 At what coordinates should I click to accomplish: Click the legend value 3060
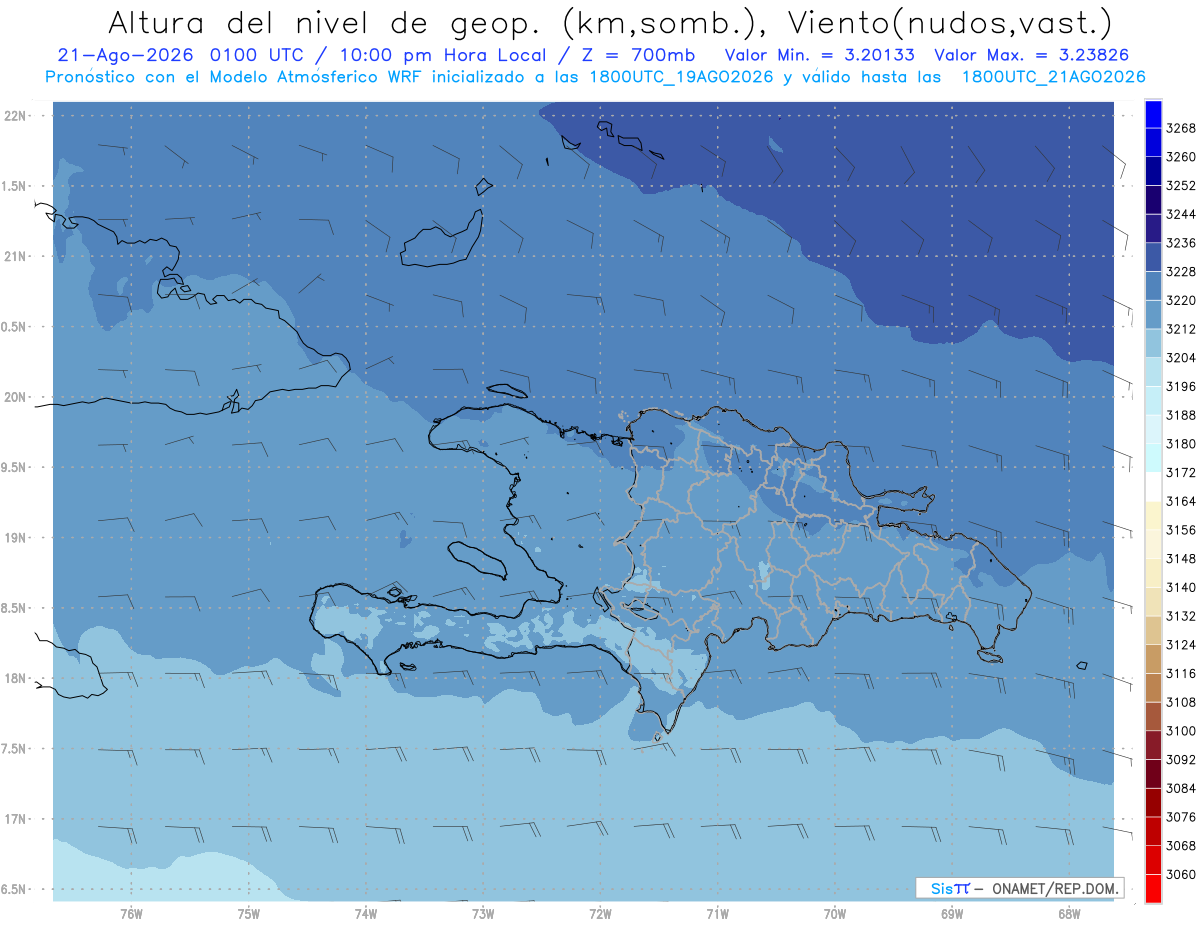point(1181,874)
